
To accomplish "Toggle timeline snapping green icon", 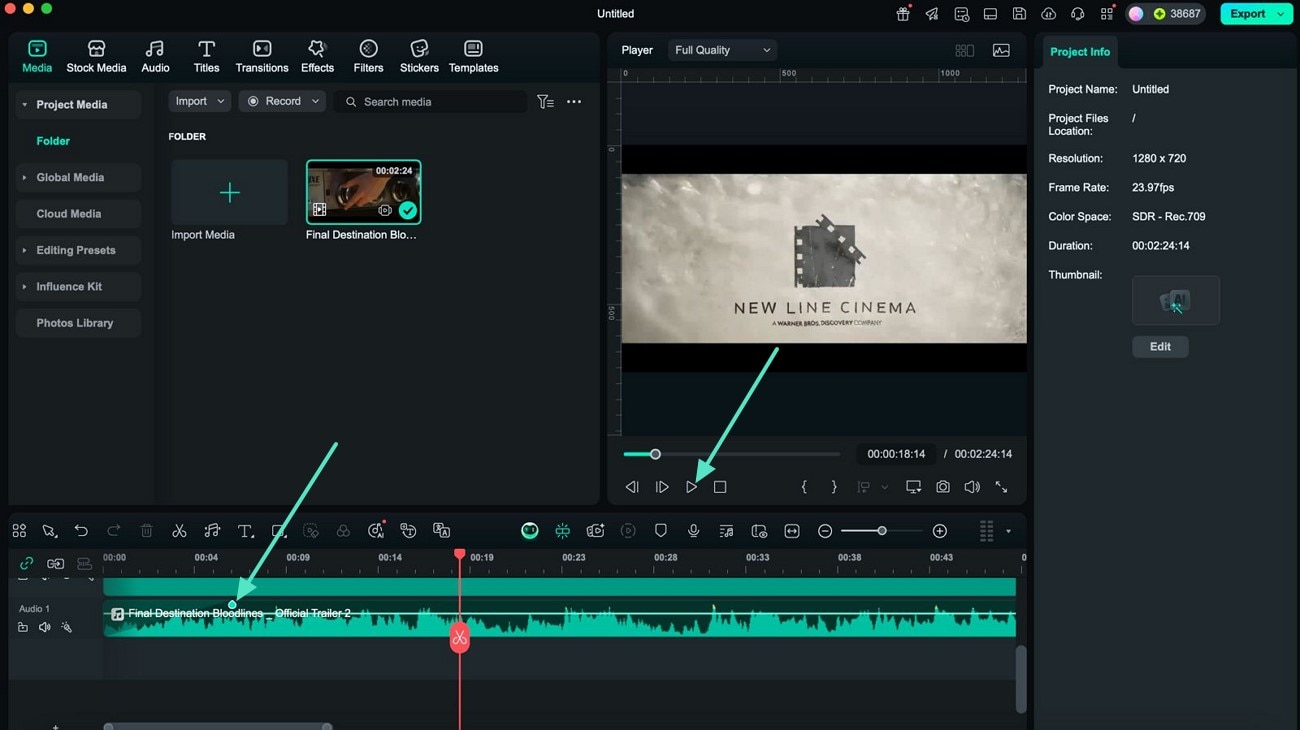I will tap(563, 531).
